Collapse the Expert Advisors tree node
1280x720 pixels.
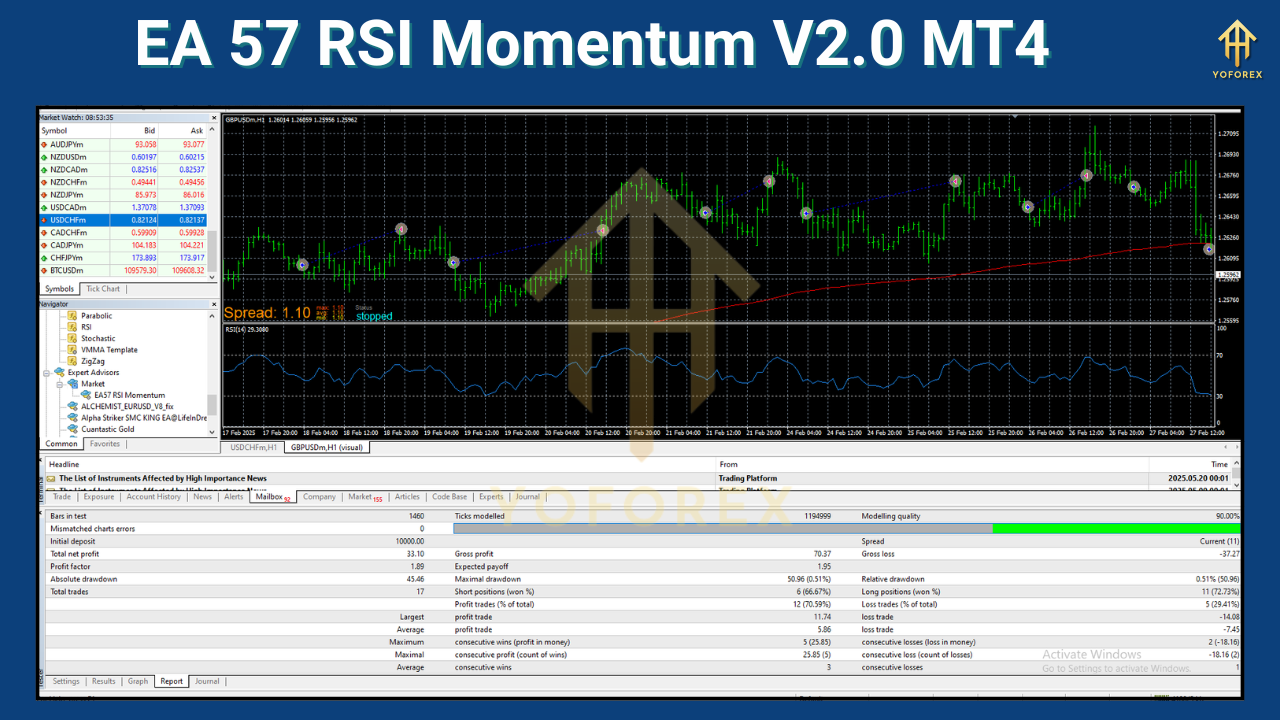pyautogui.click(x=46, y=372)
